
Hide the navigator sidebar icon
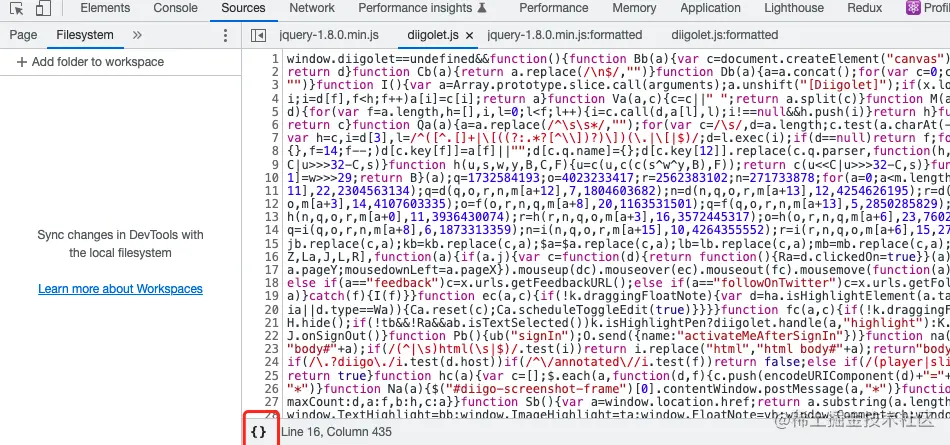click(x=258, y=36)
